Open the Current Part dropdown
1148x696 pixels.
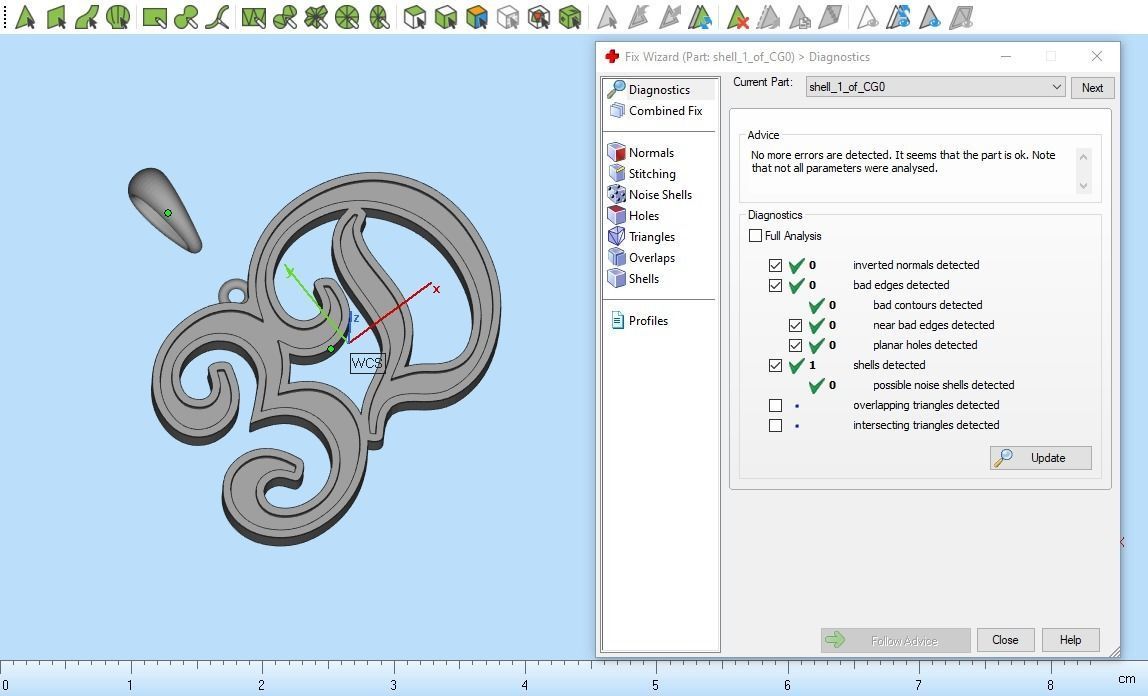[x=935, y=87]
